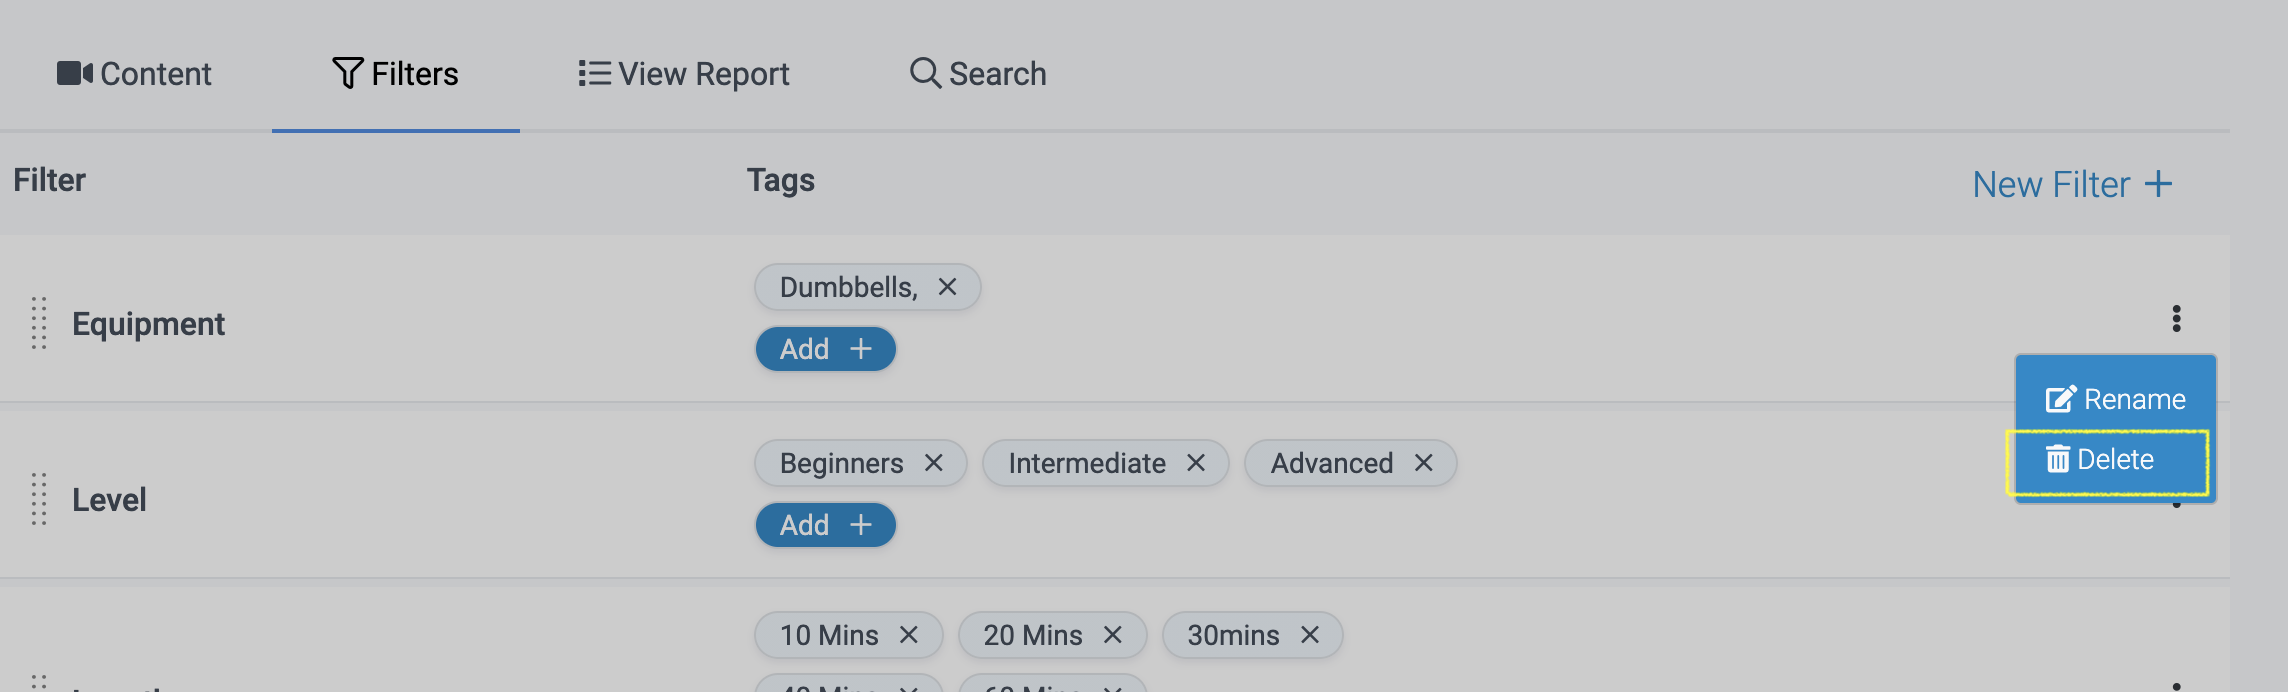
Task: Open Equipment filter three-dot menu
Action: [2176, 319]
